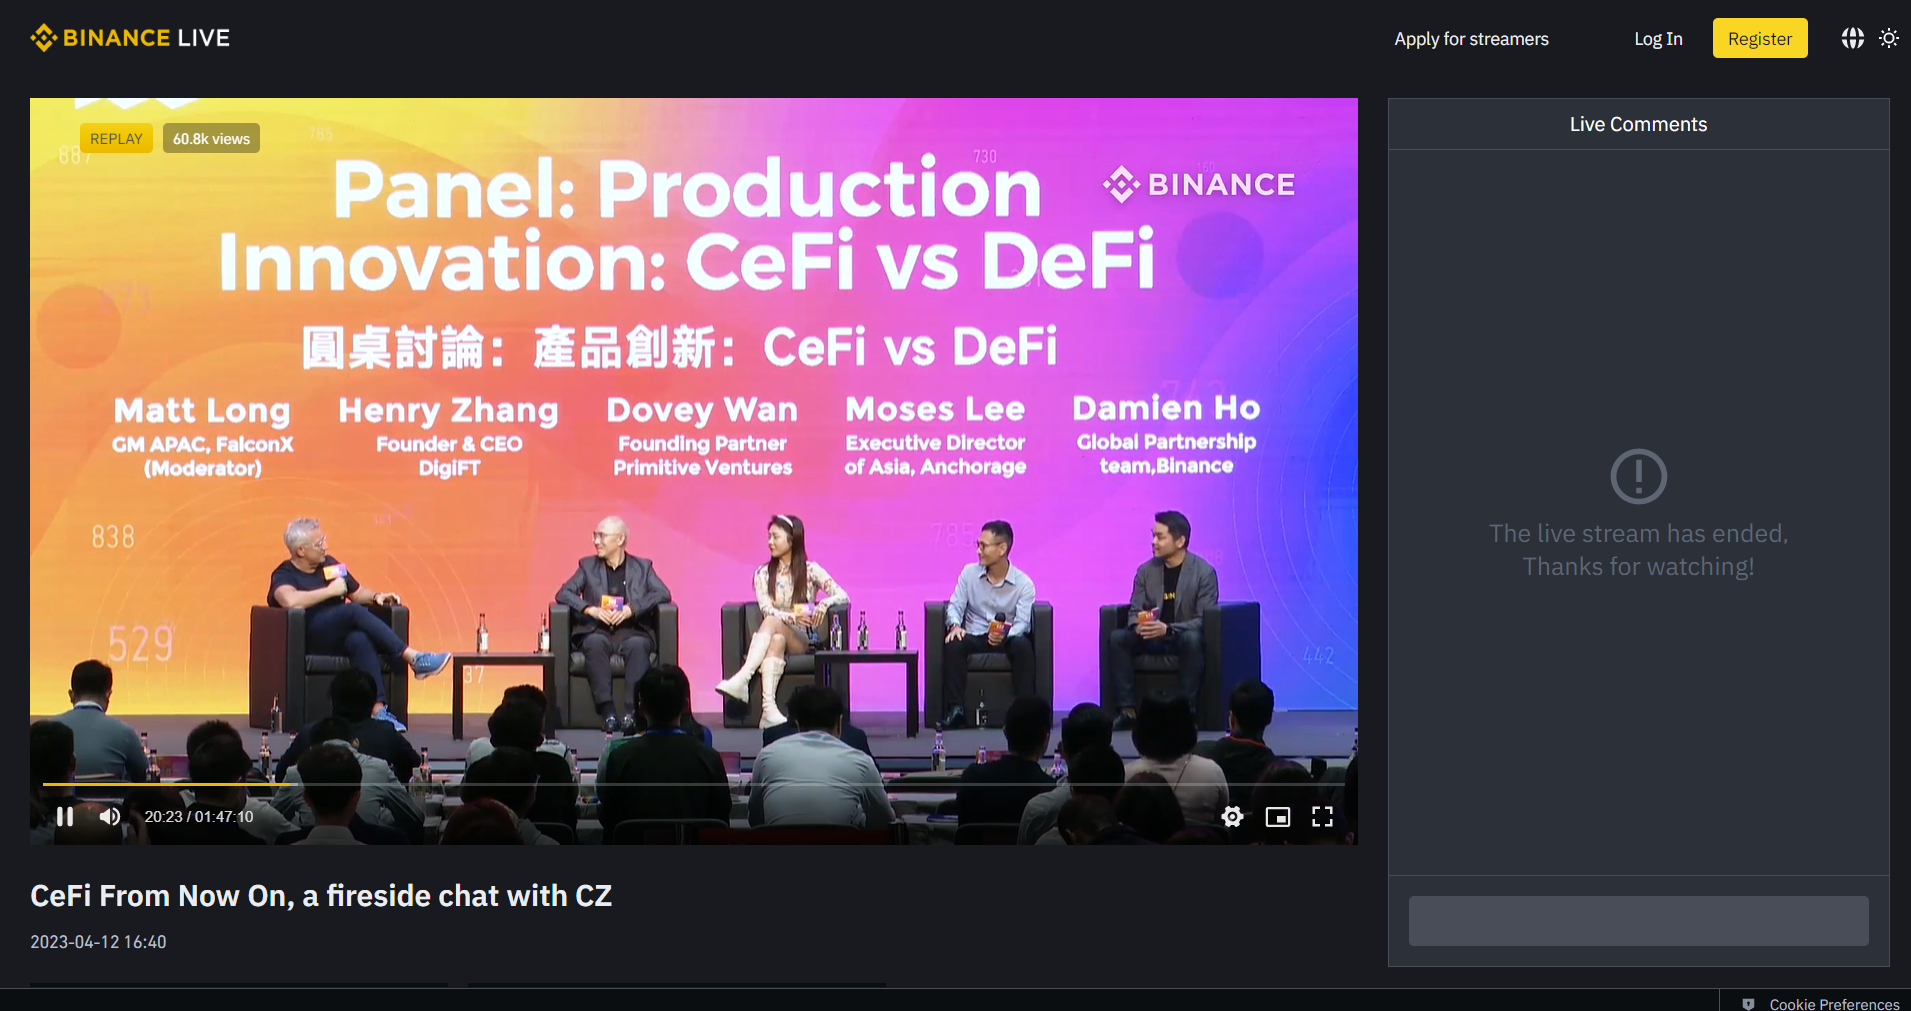
Task: Click the video title about CZ fireside chat
Action: coord(321,896)
